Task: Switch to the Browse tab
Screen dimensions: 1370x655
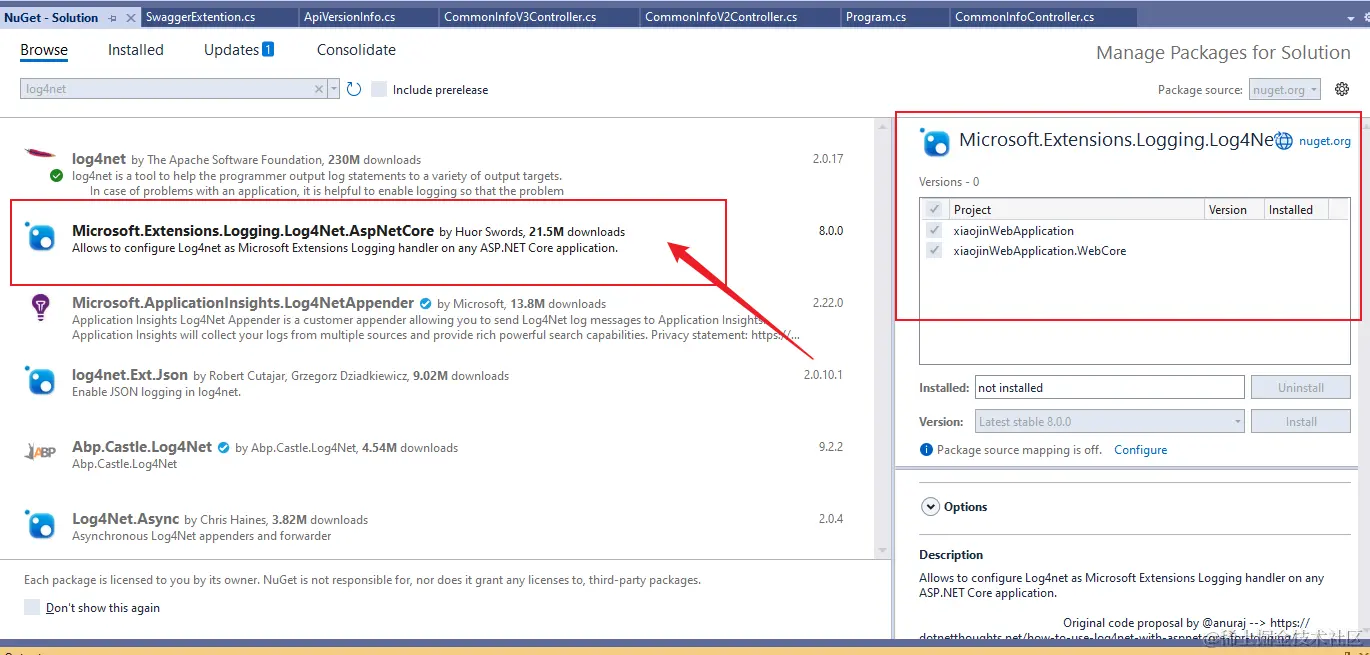Action: coord(44,50)
